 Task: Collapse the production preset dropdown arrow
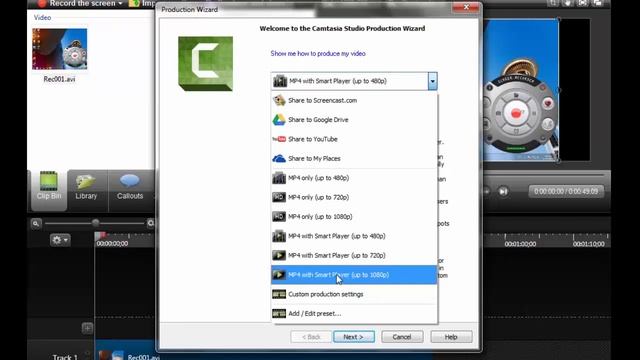pos(432,81)
